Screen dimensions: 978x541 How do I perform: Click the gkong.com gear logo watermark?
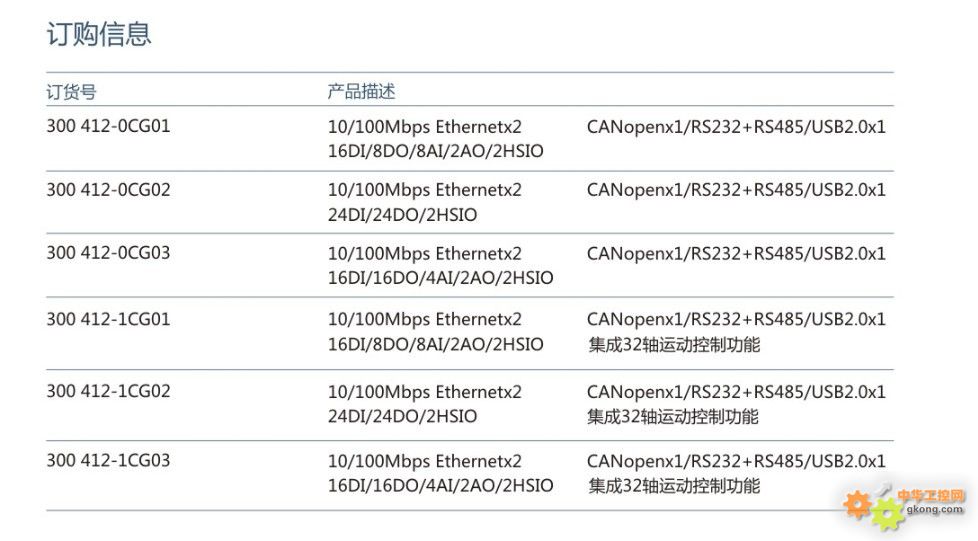pos(904,507)
